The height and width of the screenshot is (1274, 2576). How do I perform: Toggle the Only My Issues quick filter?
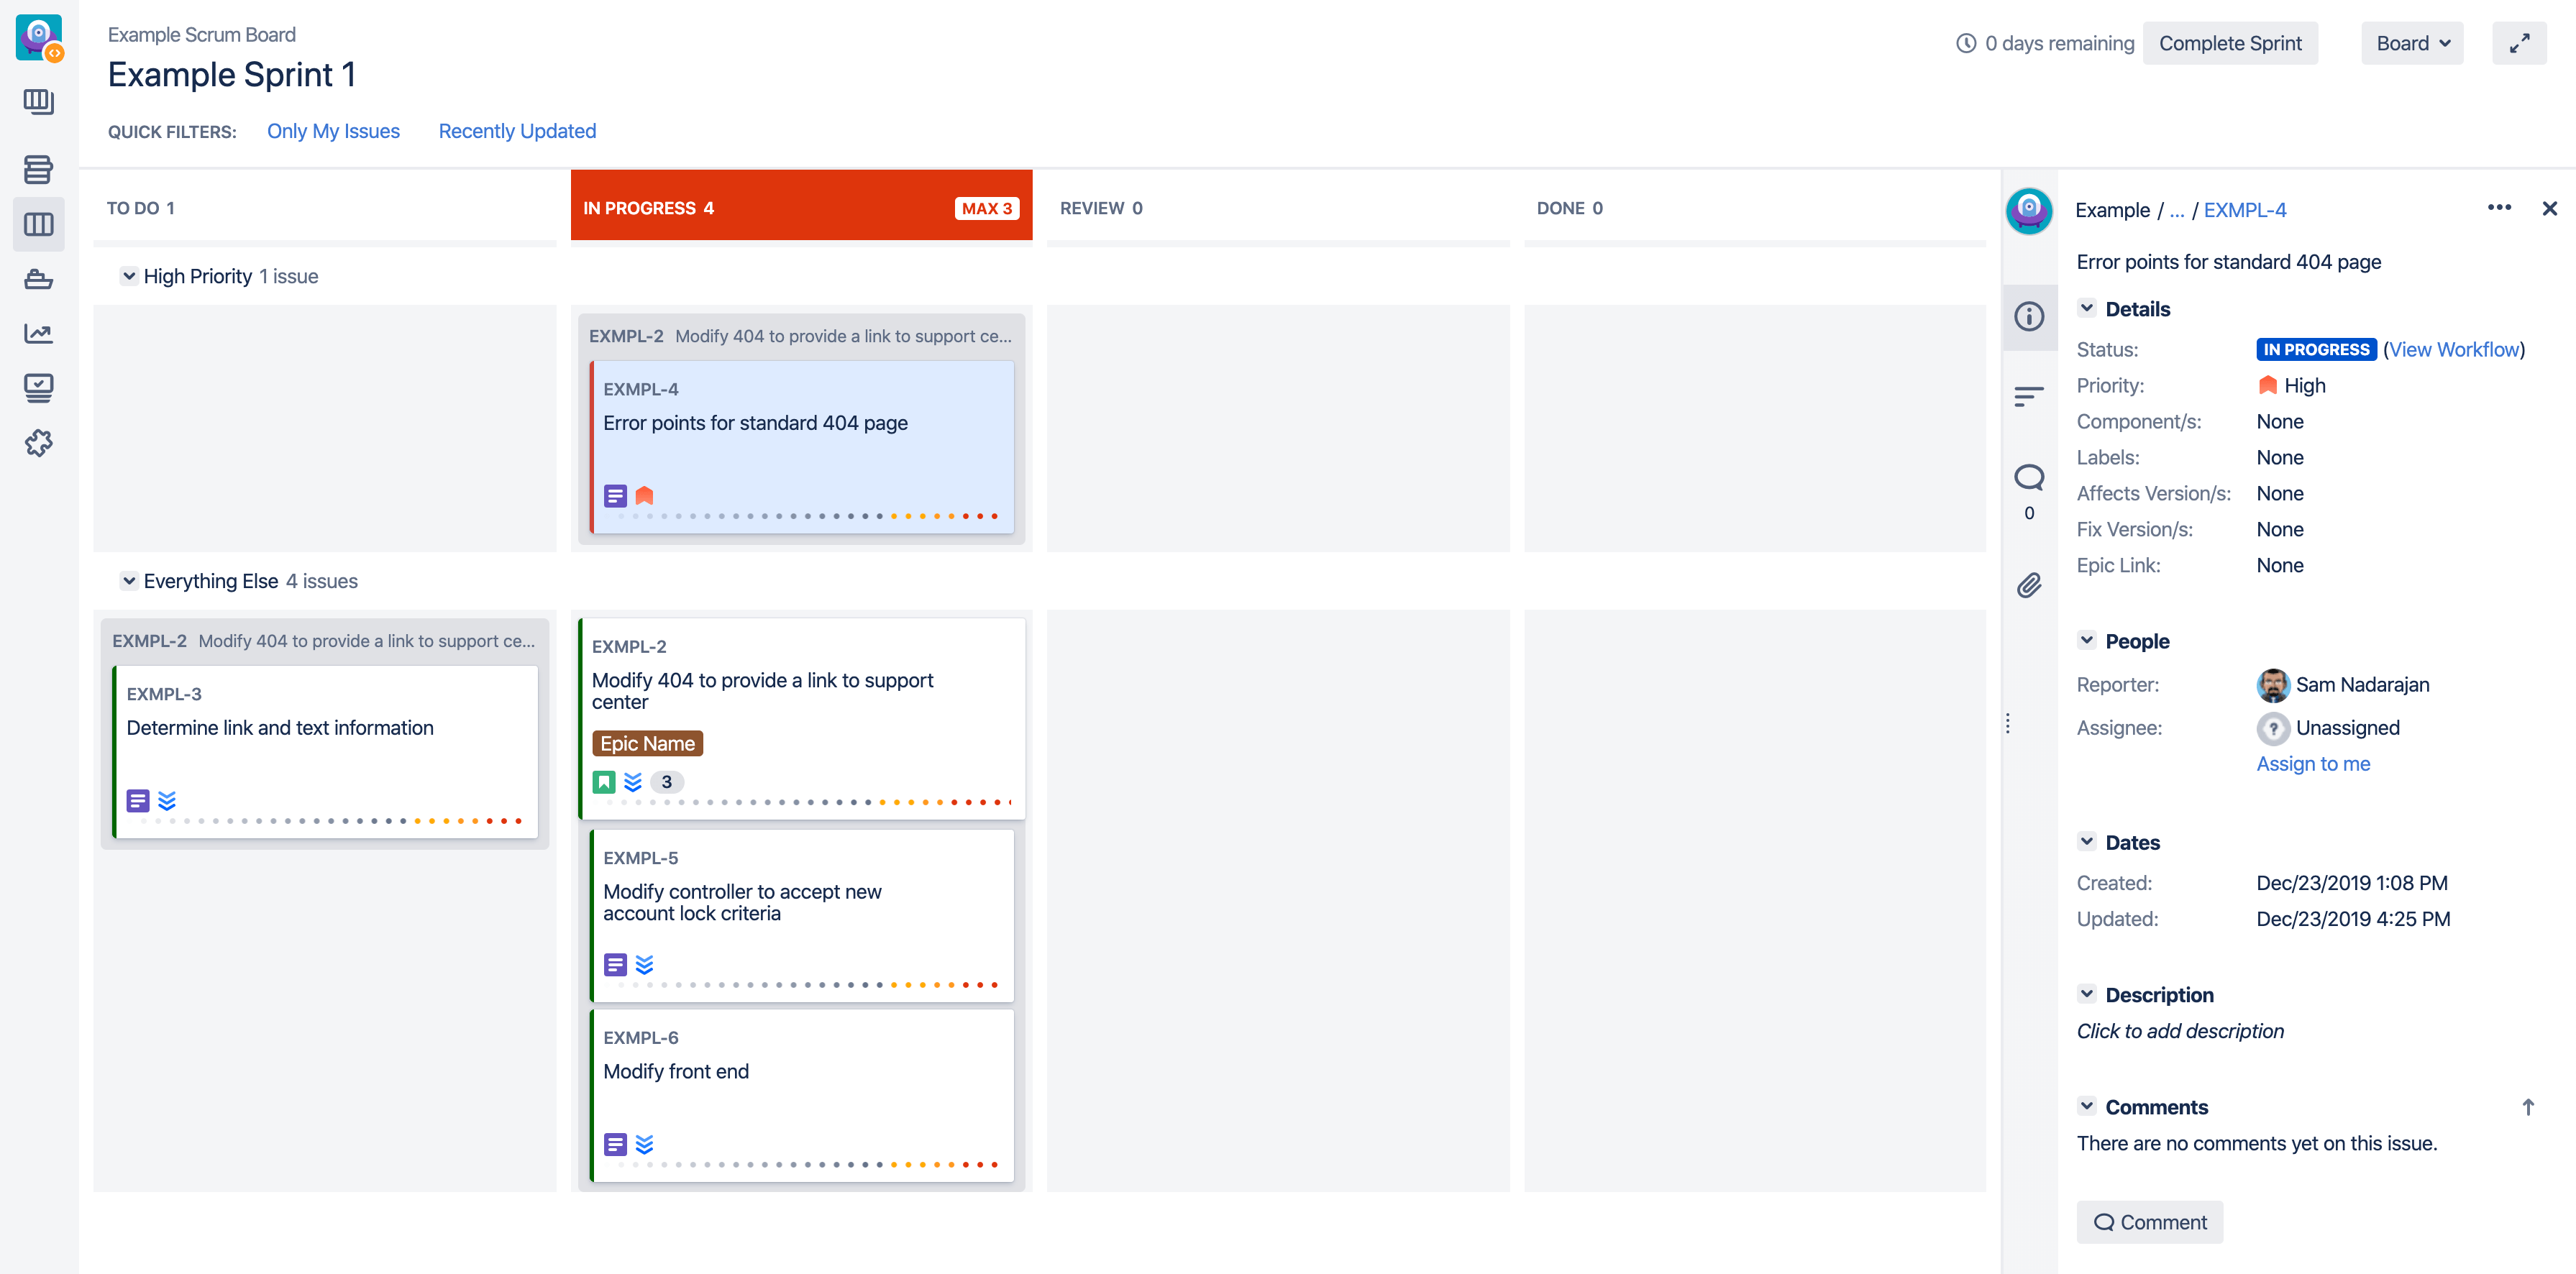coord(333,131)
